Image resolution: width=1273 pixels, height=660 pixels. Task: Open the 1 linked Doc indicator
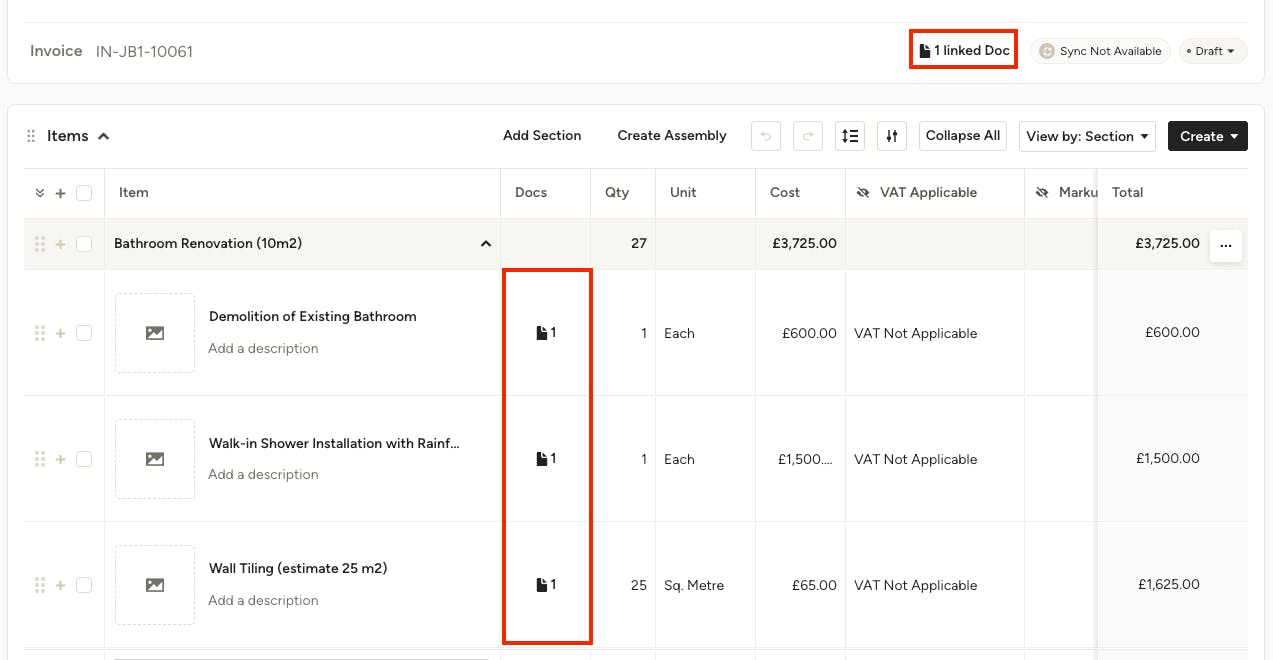tap(964, 50)
